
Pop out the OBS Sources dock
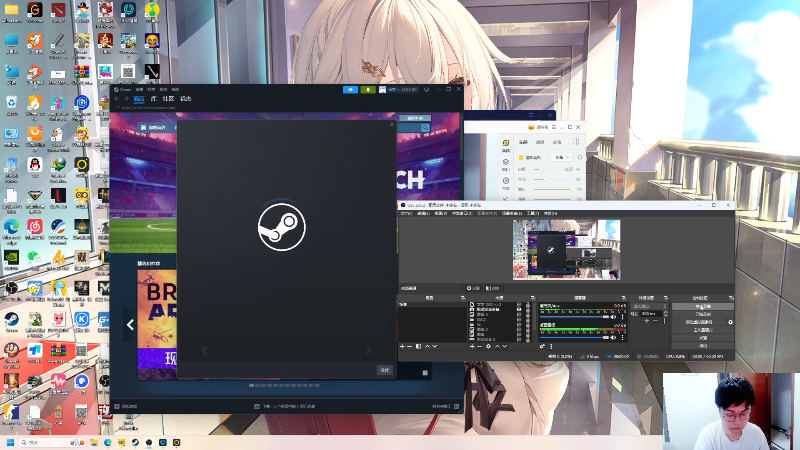point(533,298)
